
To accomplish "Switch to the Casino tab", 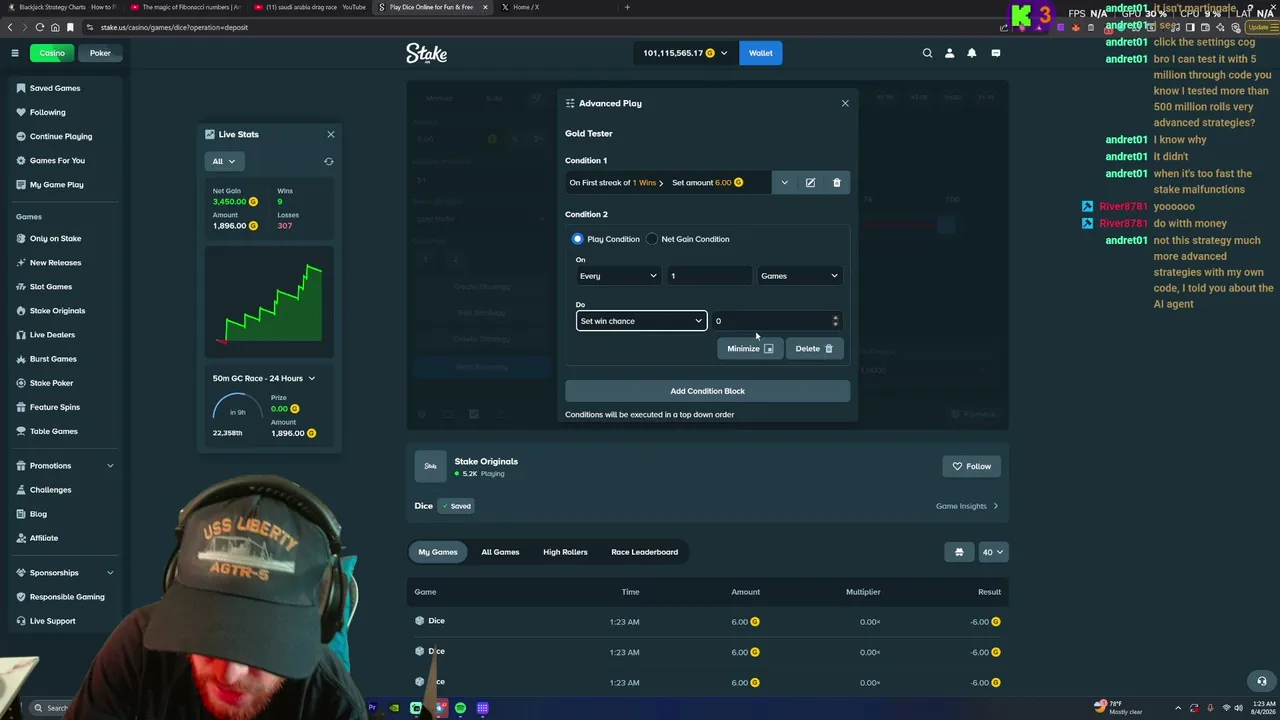I will click(52, 53).
